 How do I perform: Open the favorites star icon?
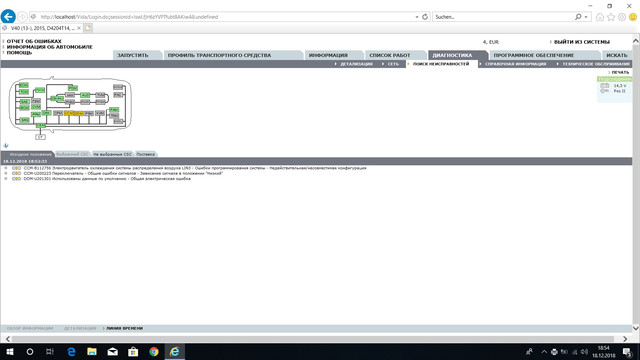tap(611, 17)
